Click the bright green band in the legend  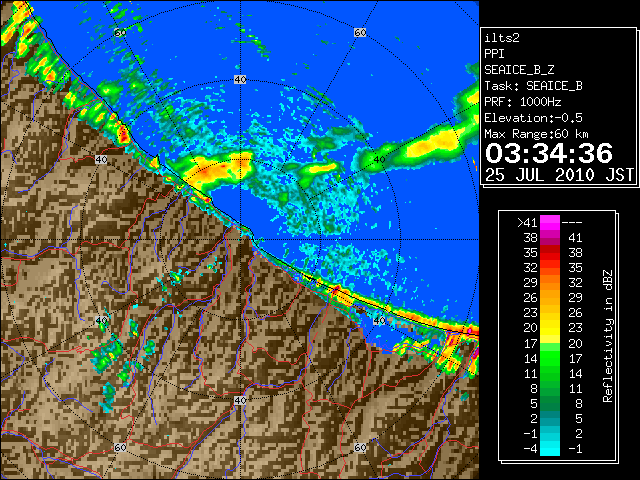[x=550, y=358]
